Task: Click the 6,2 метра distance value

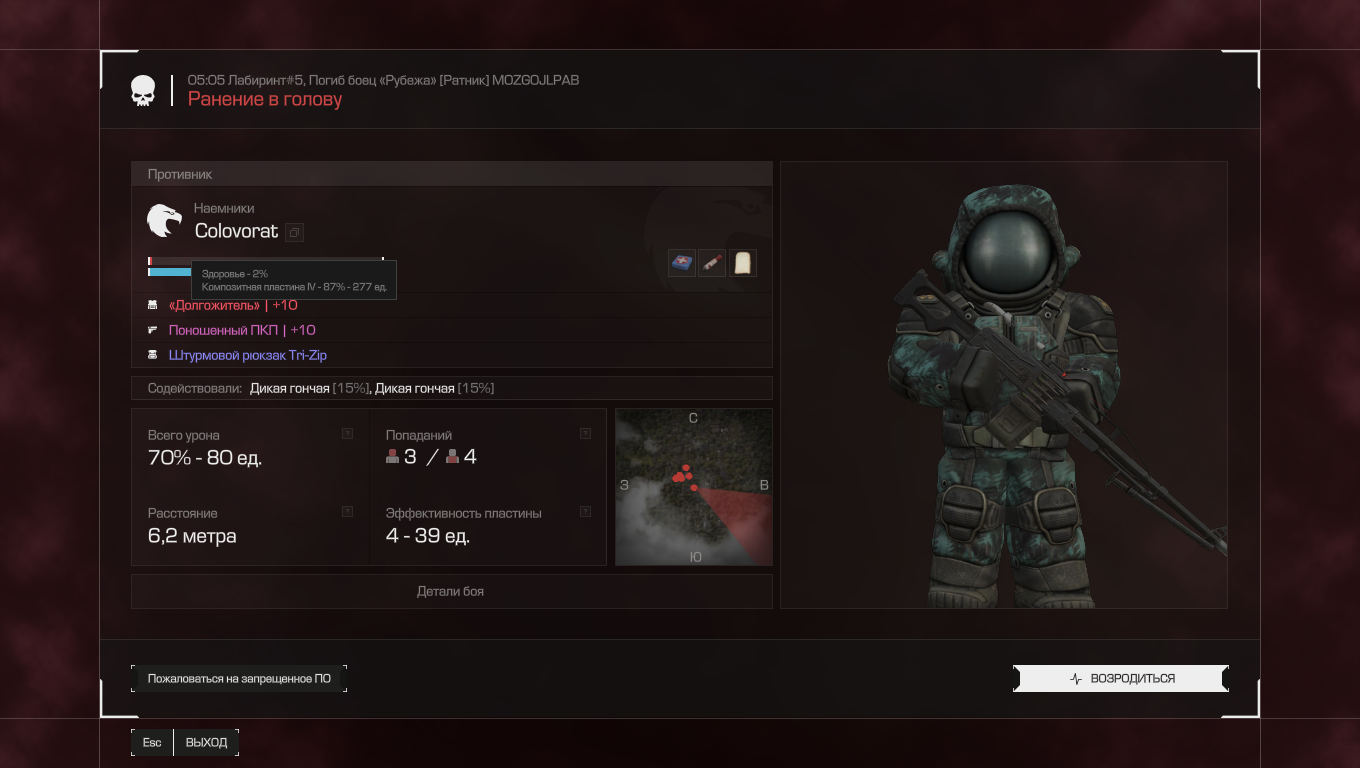Action: tap(192, 536)
